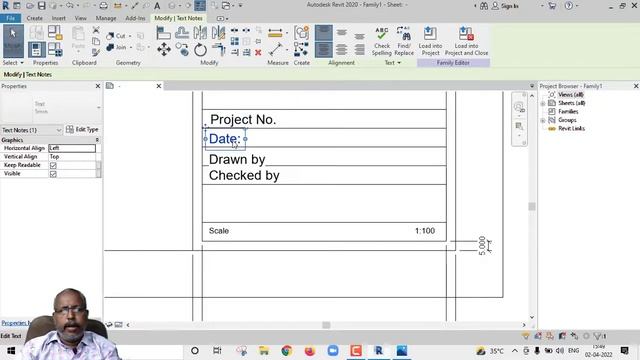Click the Horizontal Align value field
This screenshot has width=640, height=360.
72,148
